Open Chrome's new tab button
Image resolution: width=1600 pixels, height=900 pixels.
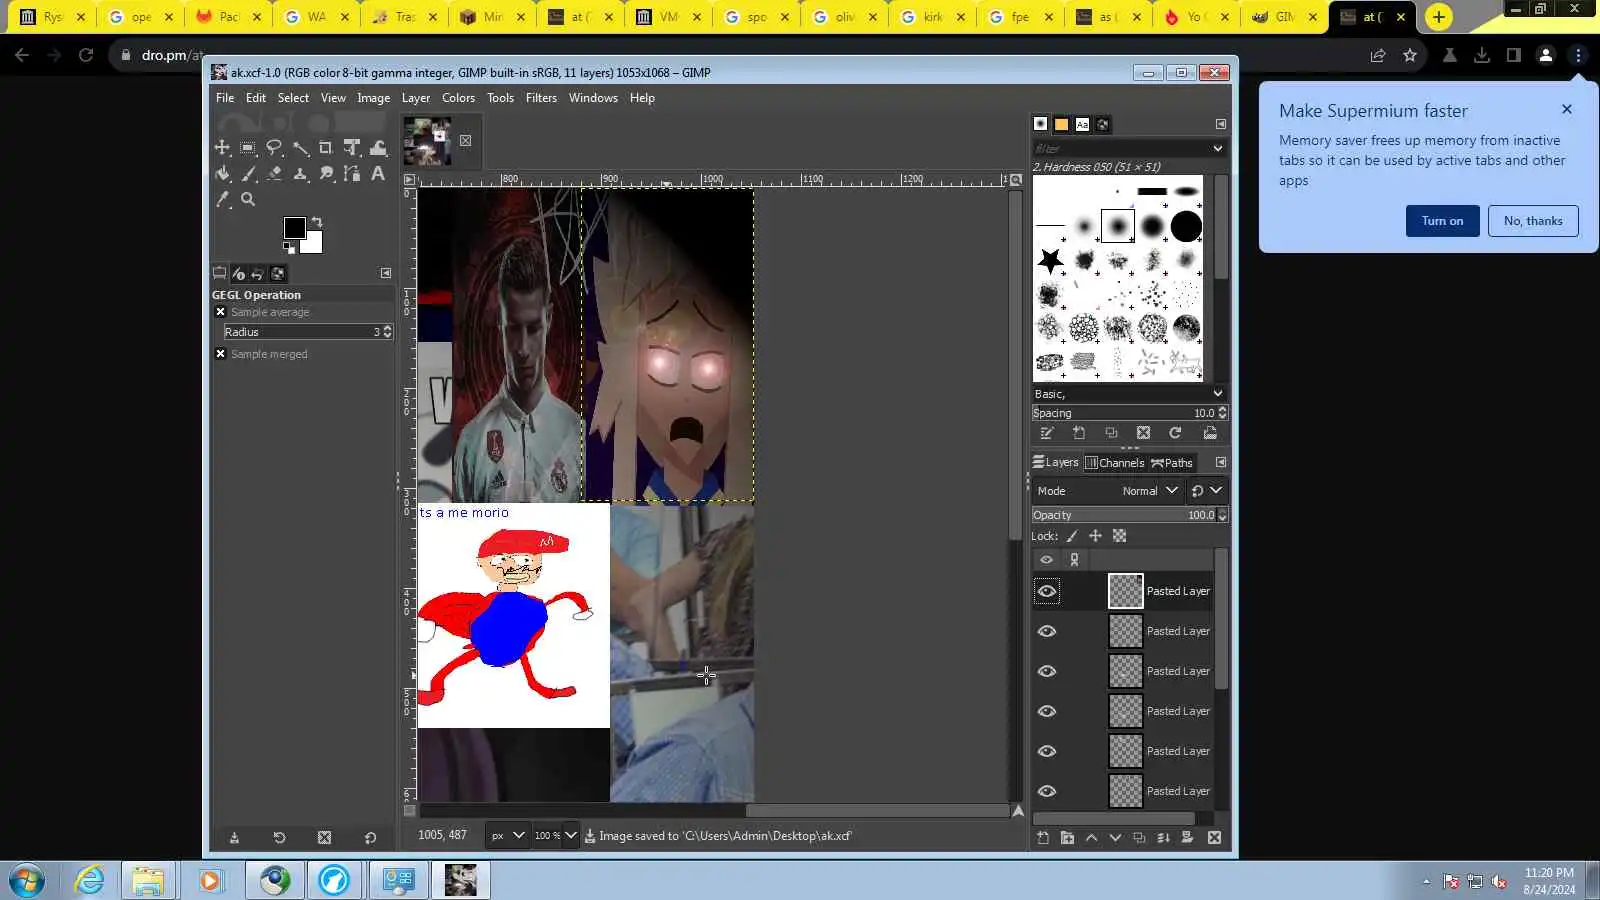pyautogui.click(x=1438, y=16)
